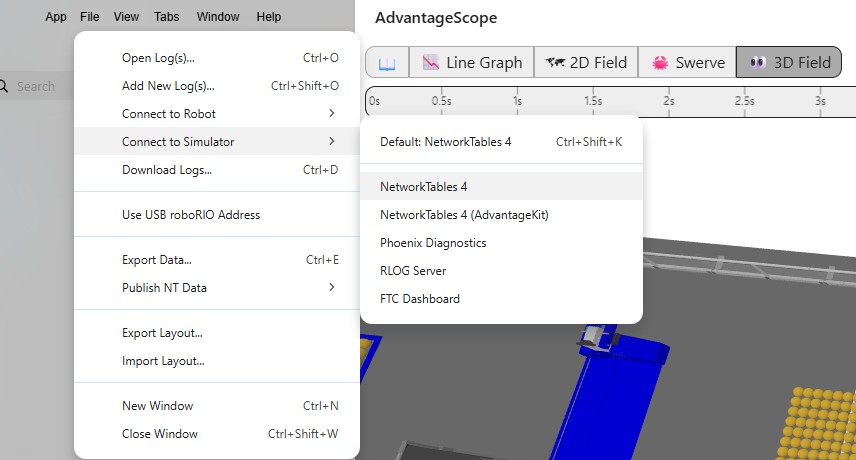856x460 pixels.
Task: Choose Export Data... menu entry
Action: coord(217,260)
